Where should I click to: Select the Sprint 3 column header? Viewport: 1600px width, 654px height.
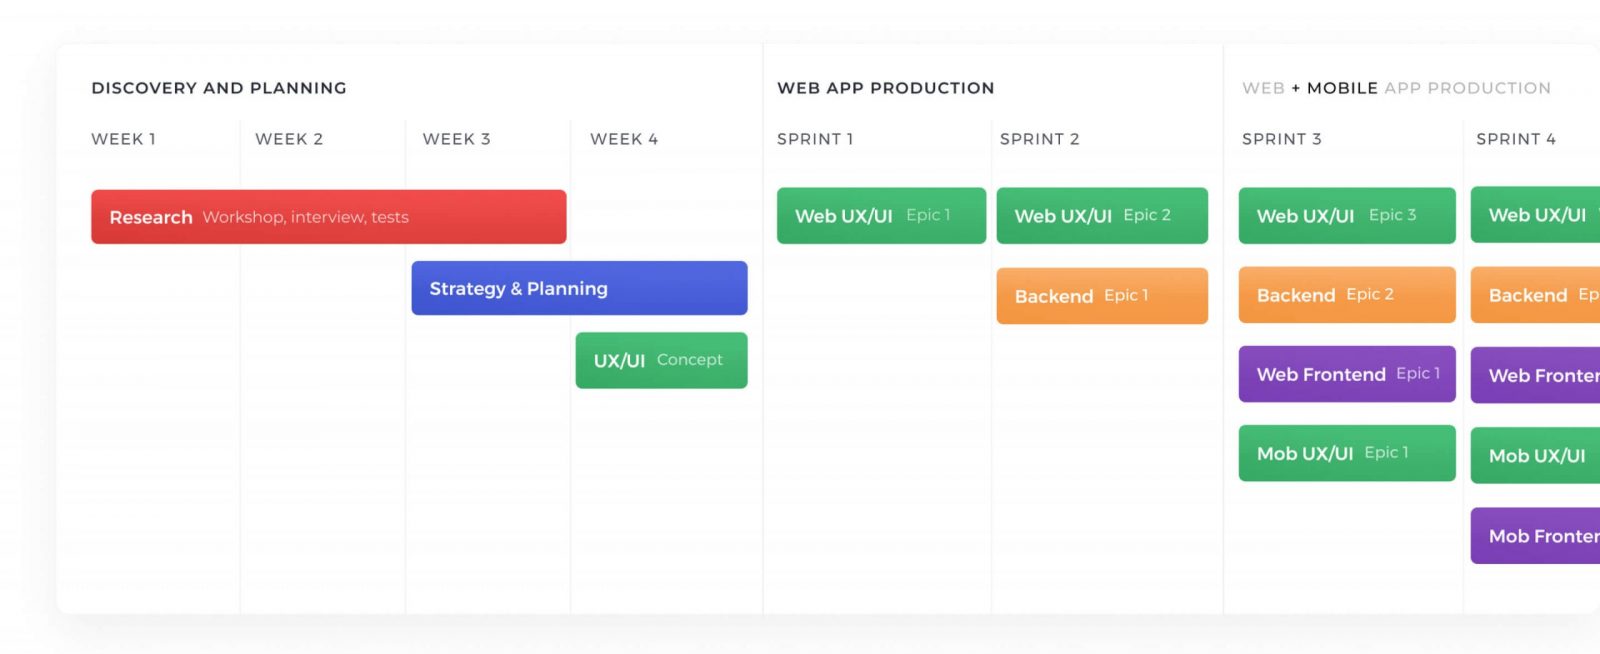1281,139
